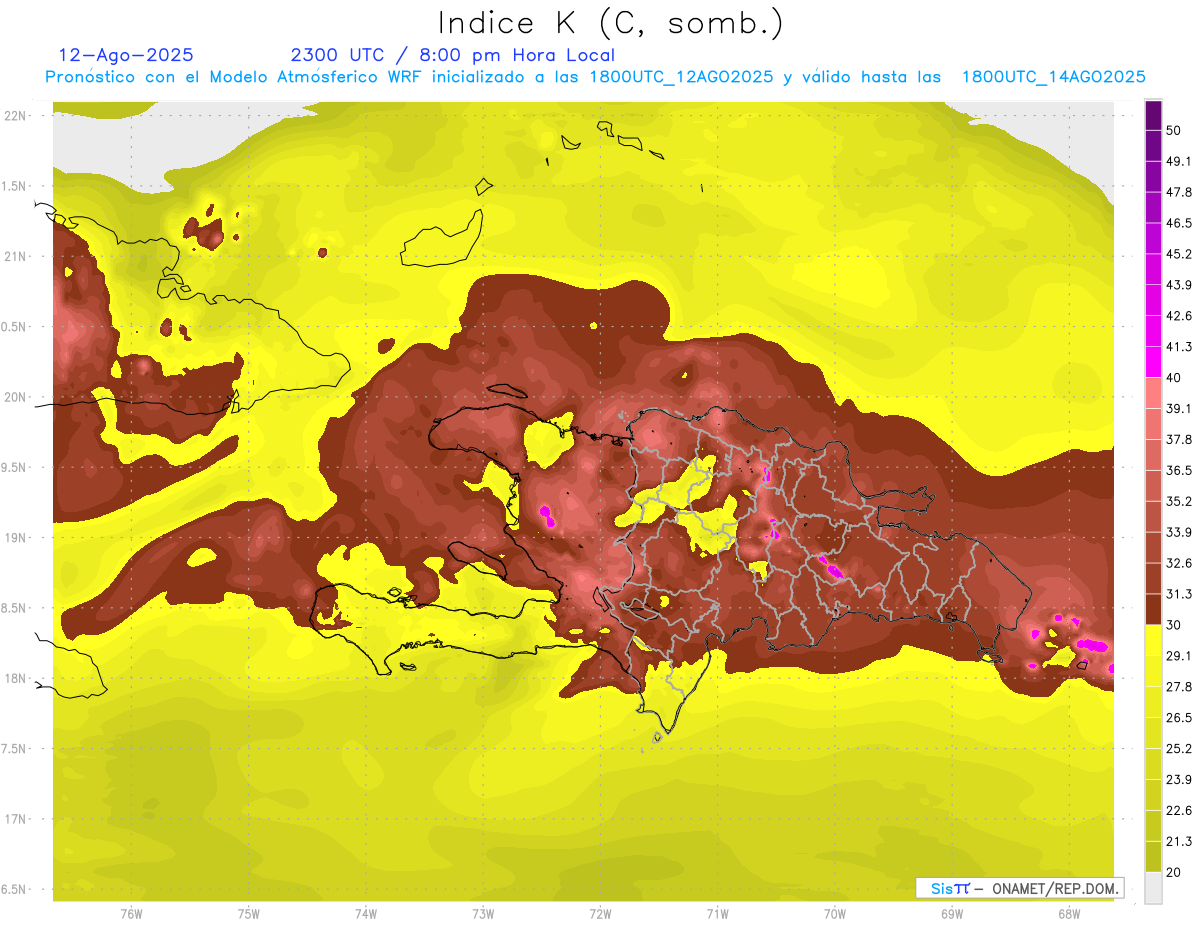The height and width of the screenshot is (927, 1200).
Task: Click the '25.2' colorbar value
Action: click(1179, 749)
